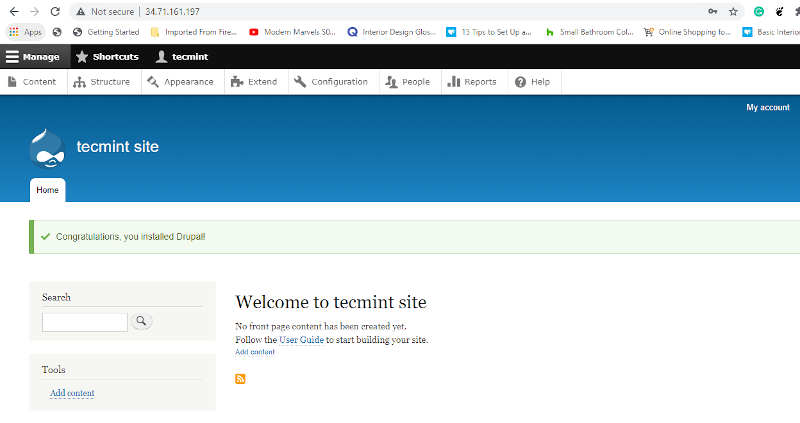This screenshot has height=423, width=800.
Task: Click the browser back arrow
Action: (x=13, y=11)
